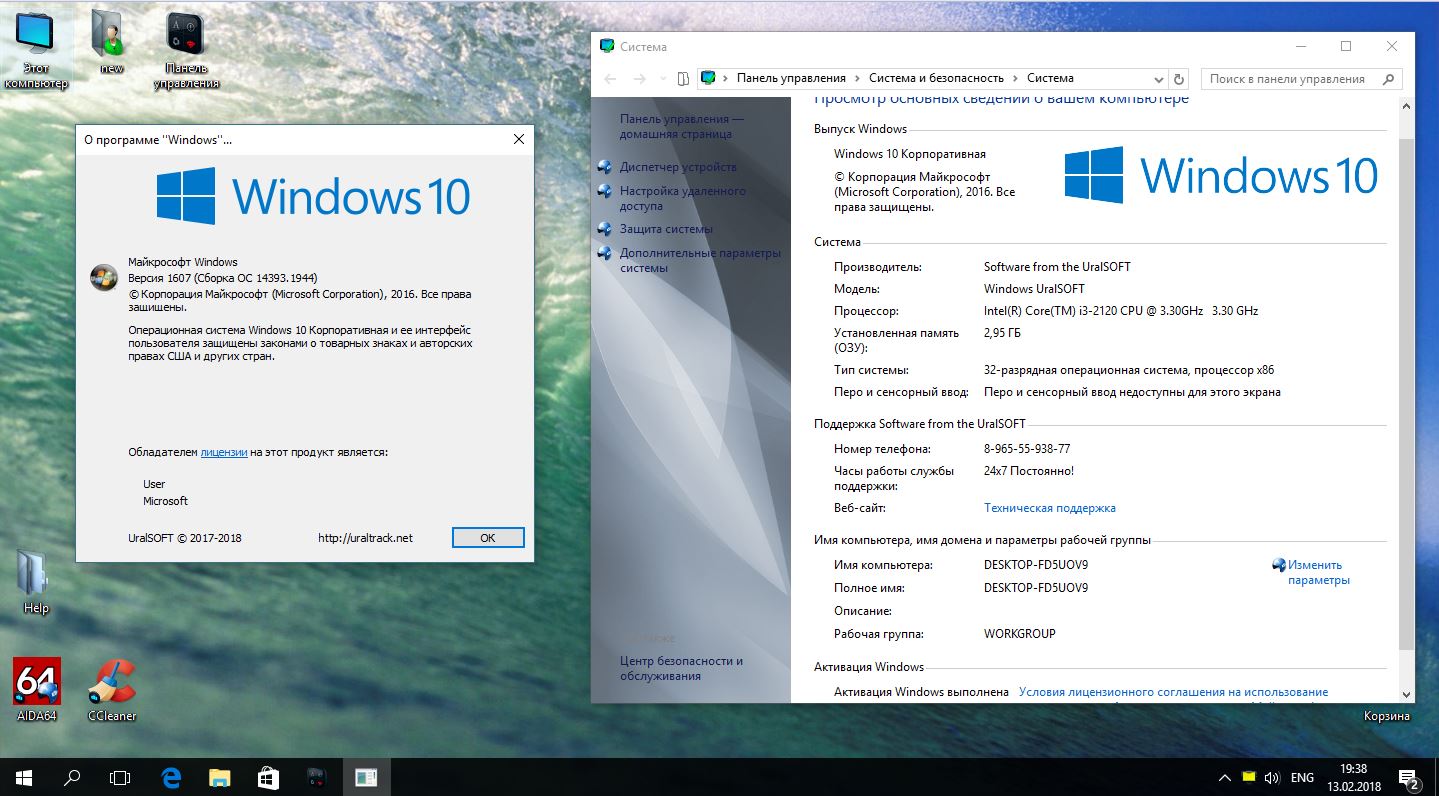1439x796 pixels.
Task: Click 'http://uraltrack.net' in About Windows dialog
Action: [x=365, y=538]
